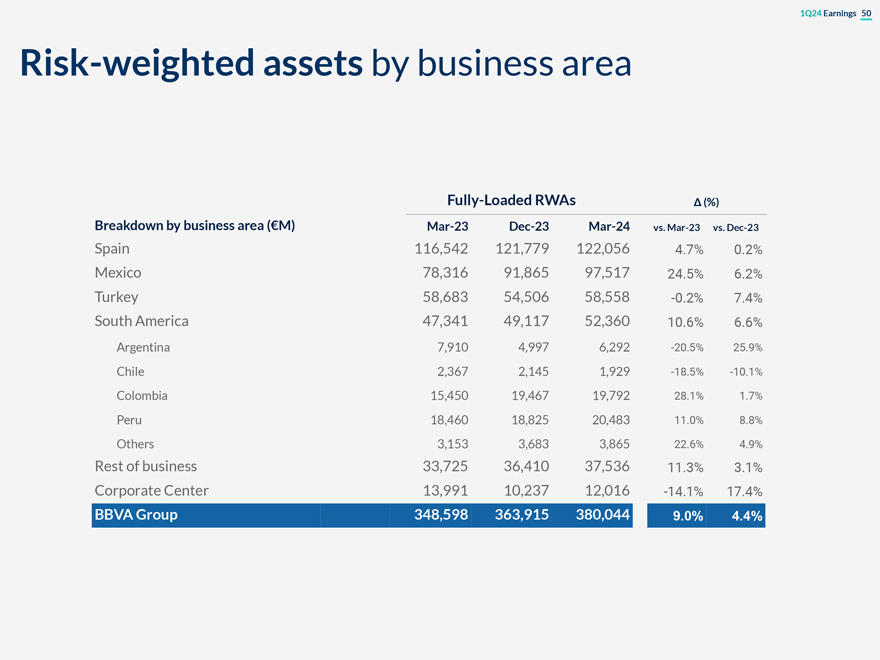Click Chile's -18.5% change value
880x660 pixels.
pyautogui.click(x=686, y=372)
